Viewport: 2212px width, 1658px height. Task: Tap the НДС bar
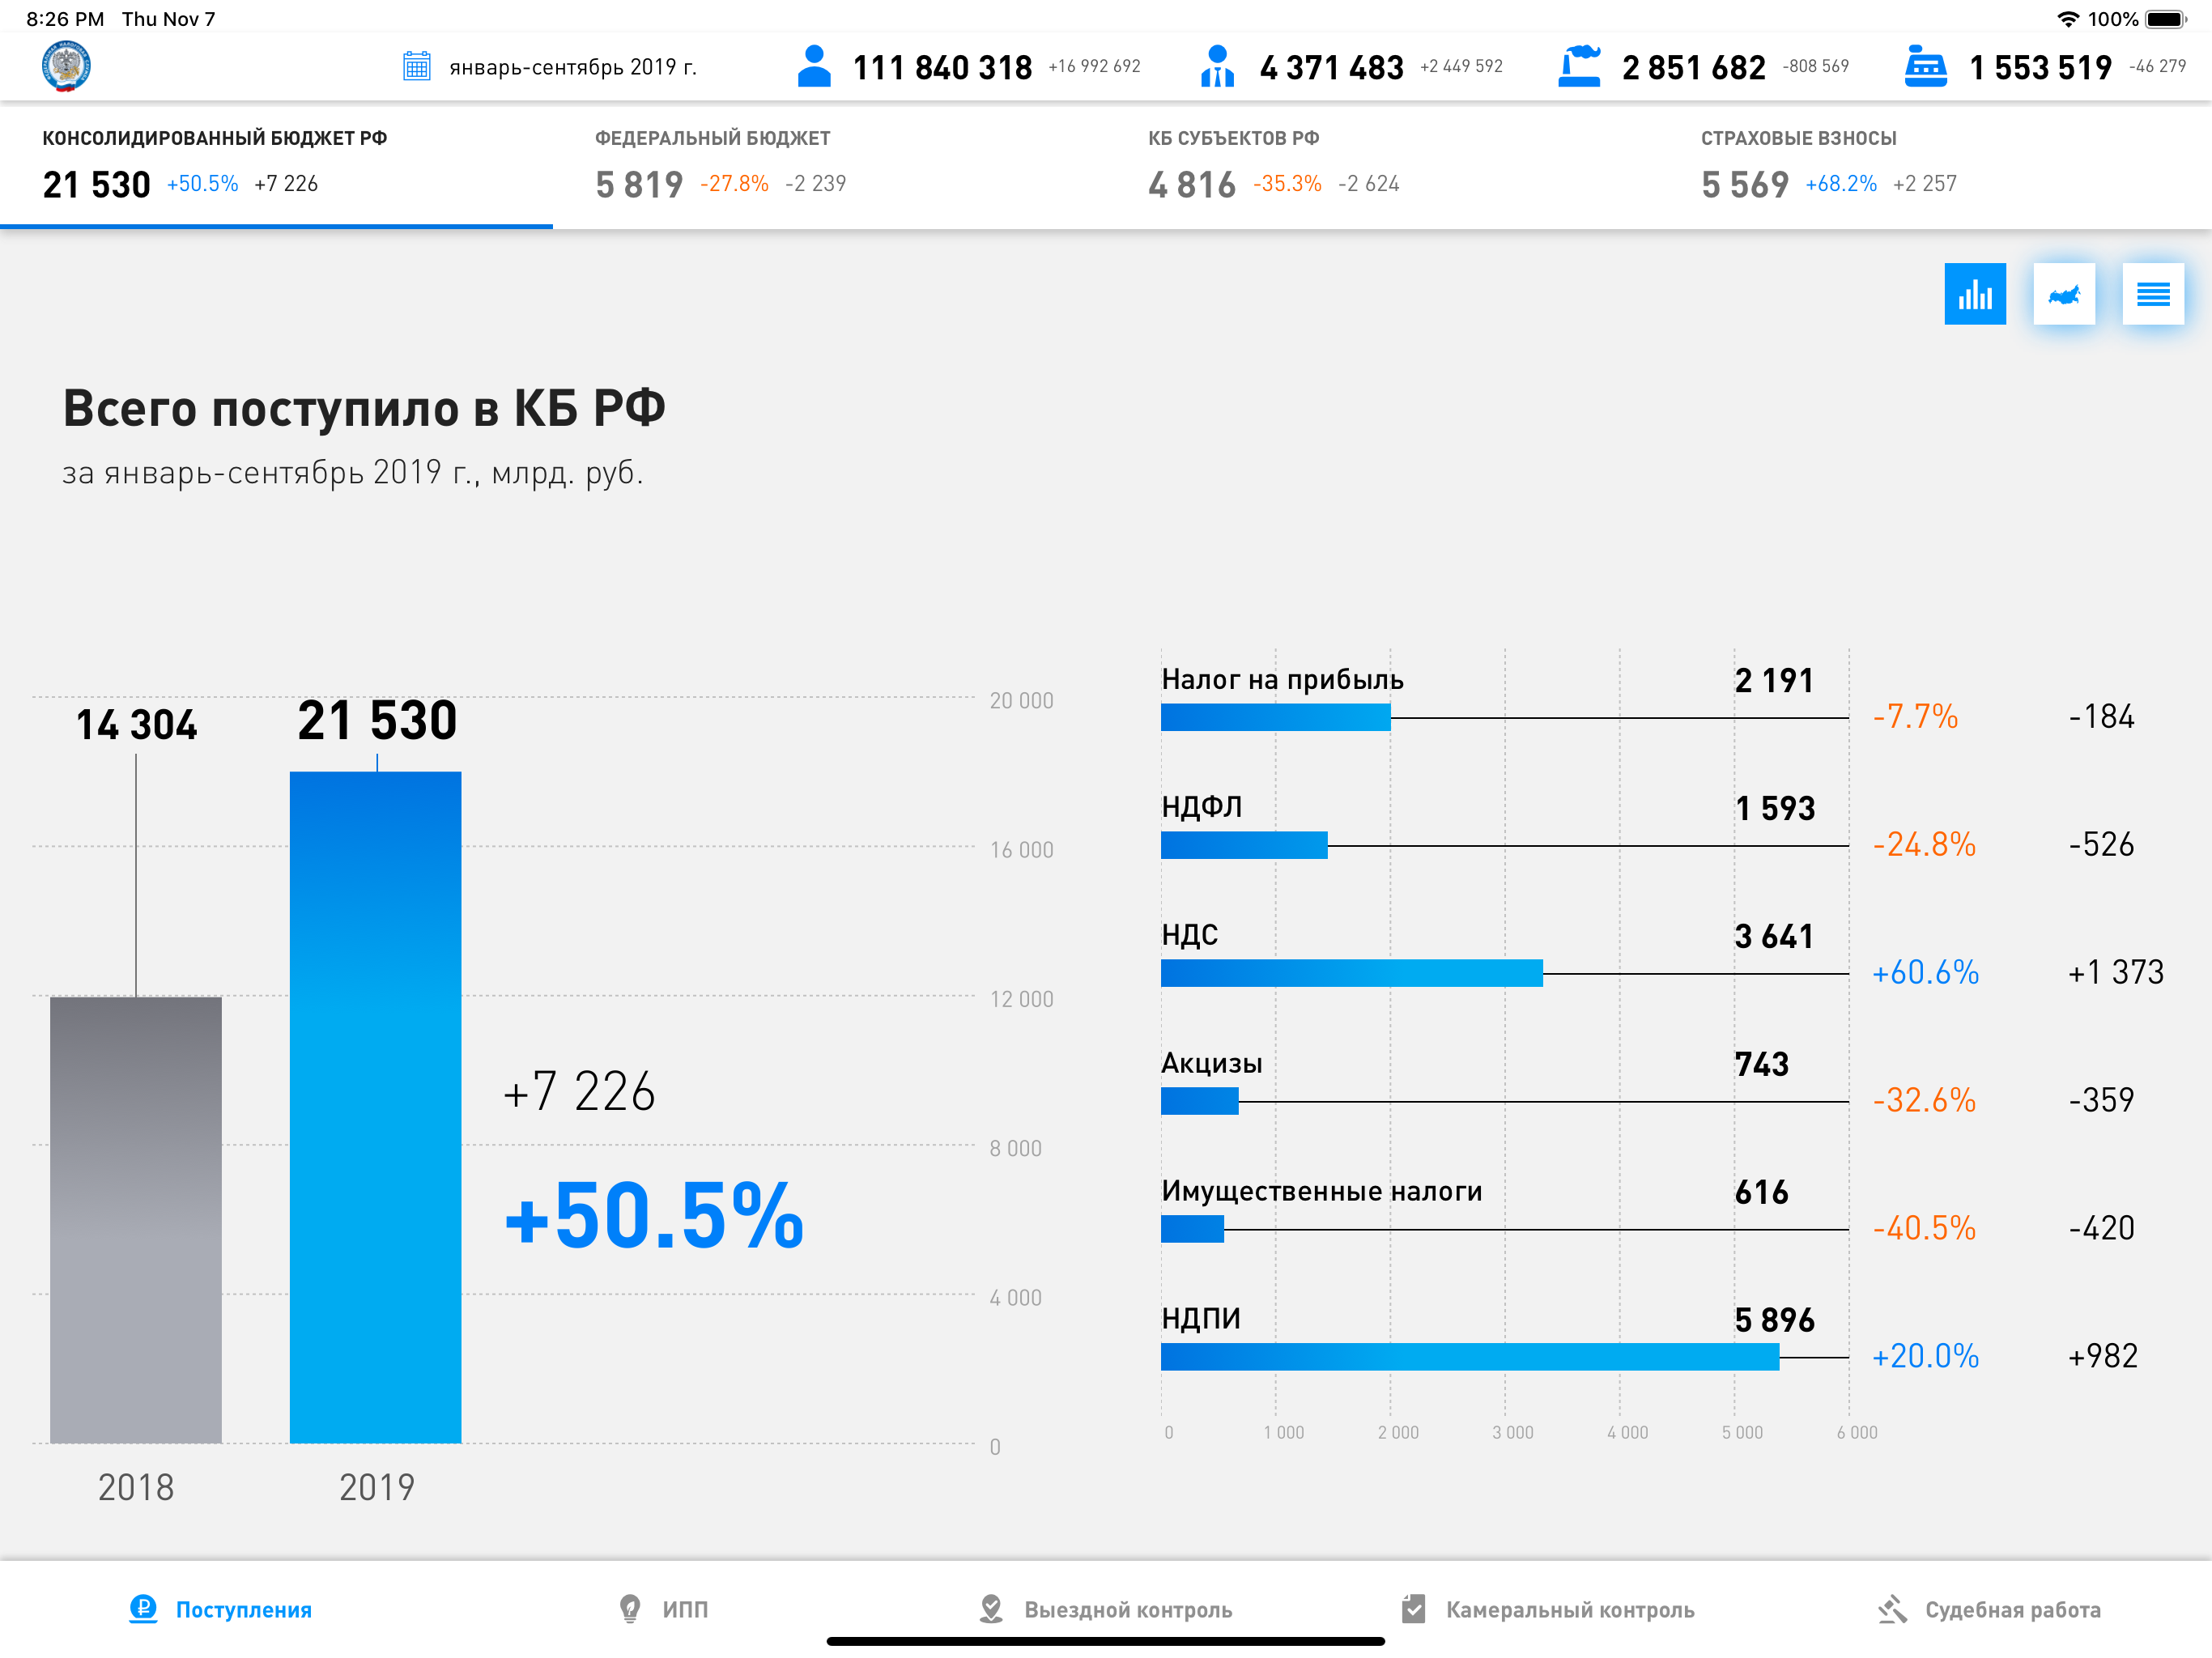1352,973
